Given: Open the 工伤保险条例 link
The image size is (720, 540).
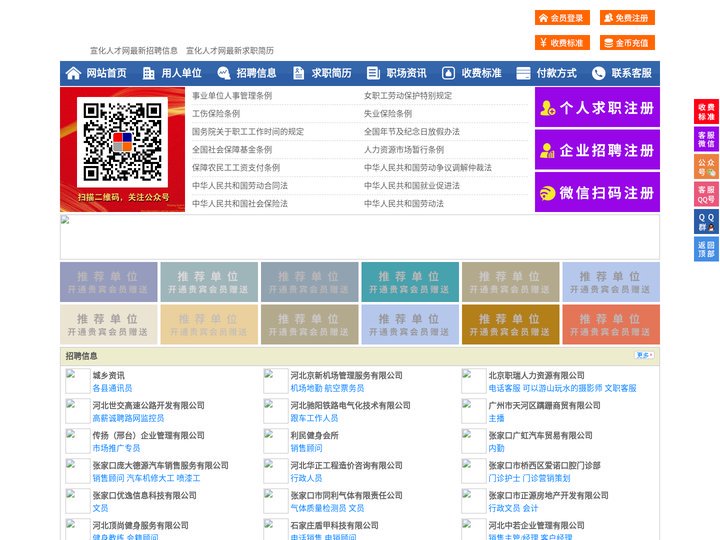Looking at the screenshot, I should click(x=216, y=113).
